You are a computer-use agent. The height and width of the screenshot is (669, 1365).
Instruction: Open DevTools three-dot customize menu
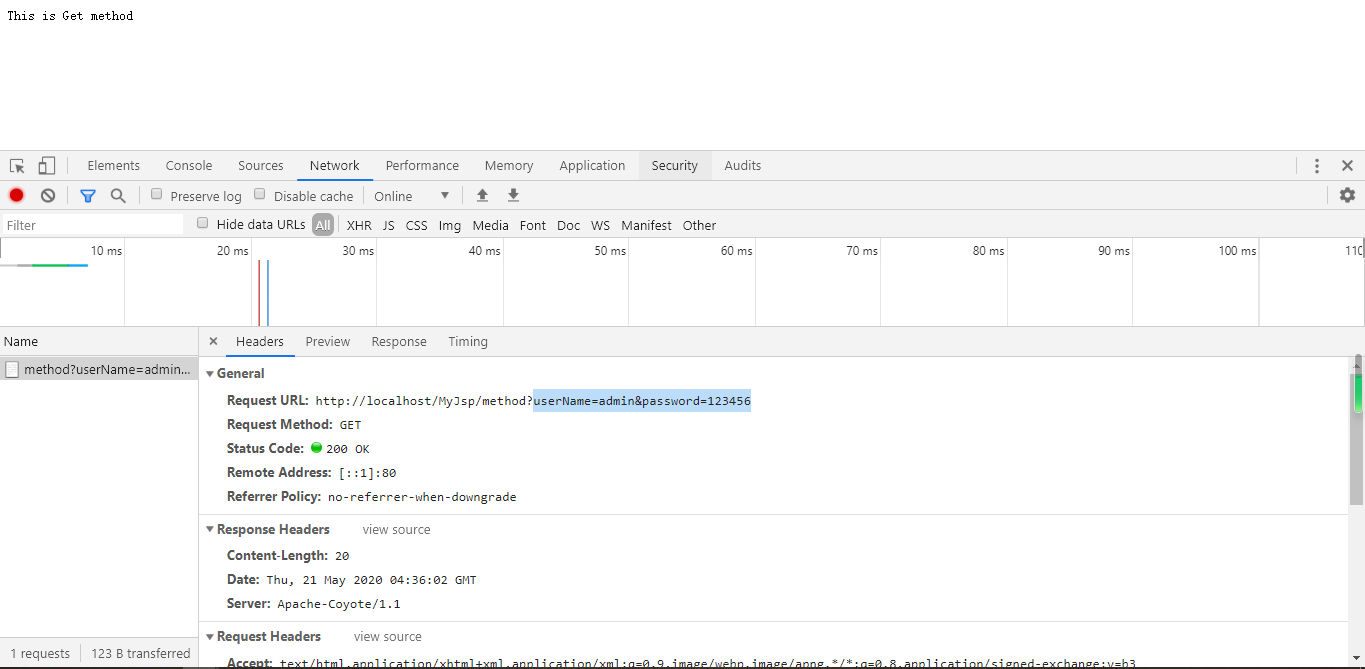[x=1317, y=166]
